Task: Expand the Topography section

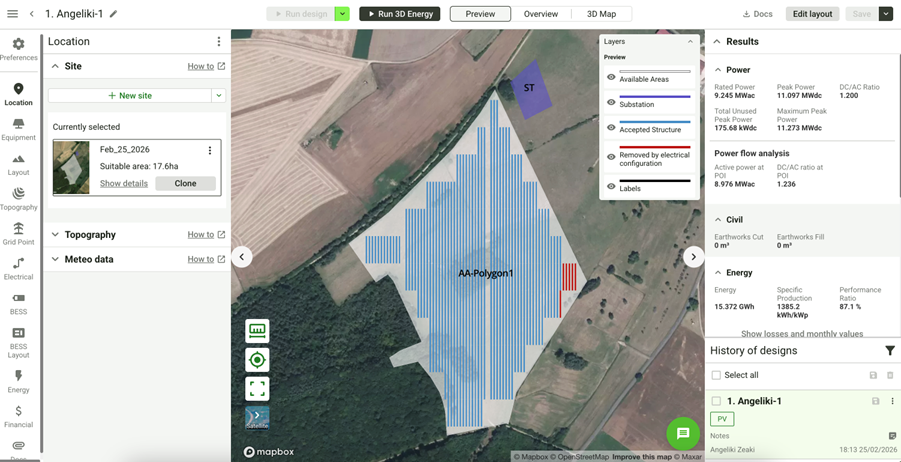Action: pos(55,235)
